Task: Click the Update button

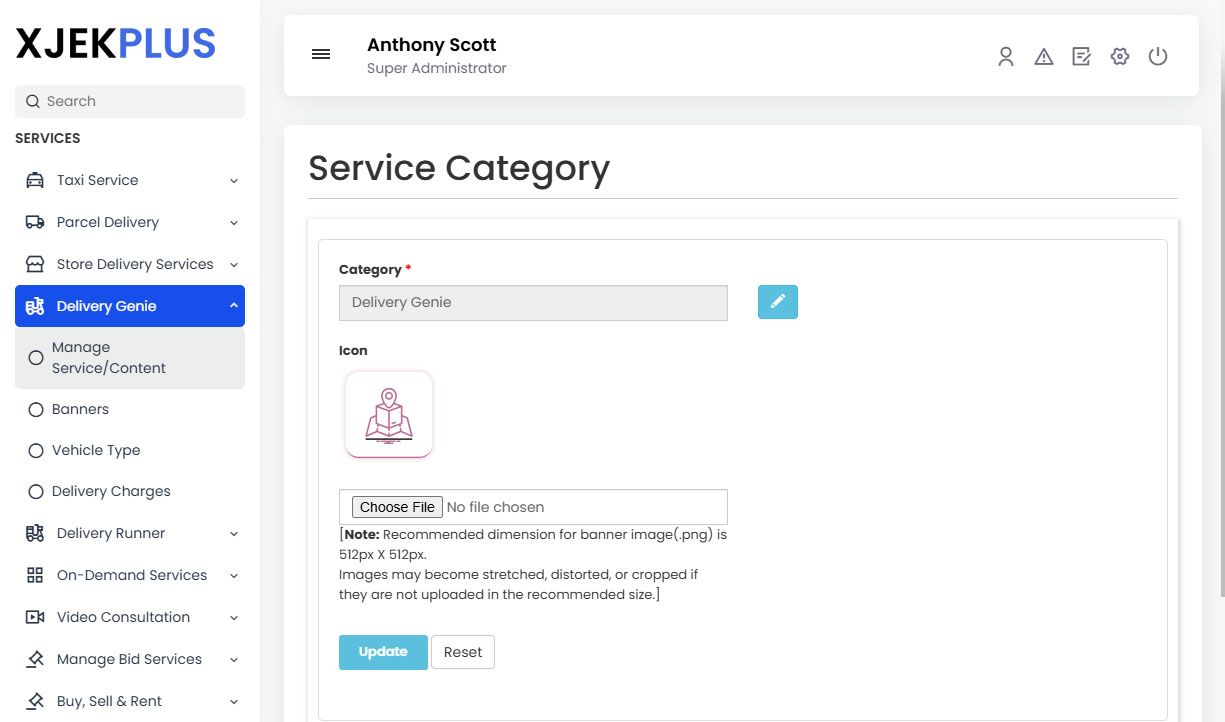Action: pyautogui.click(x=383, y=651)
